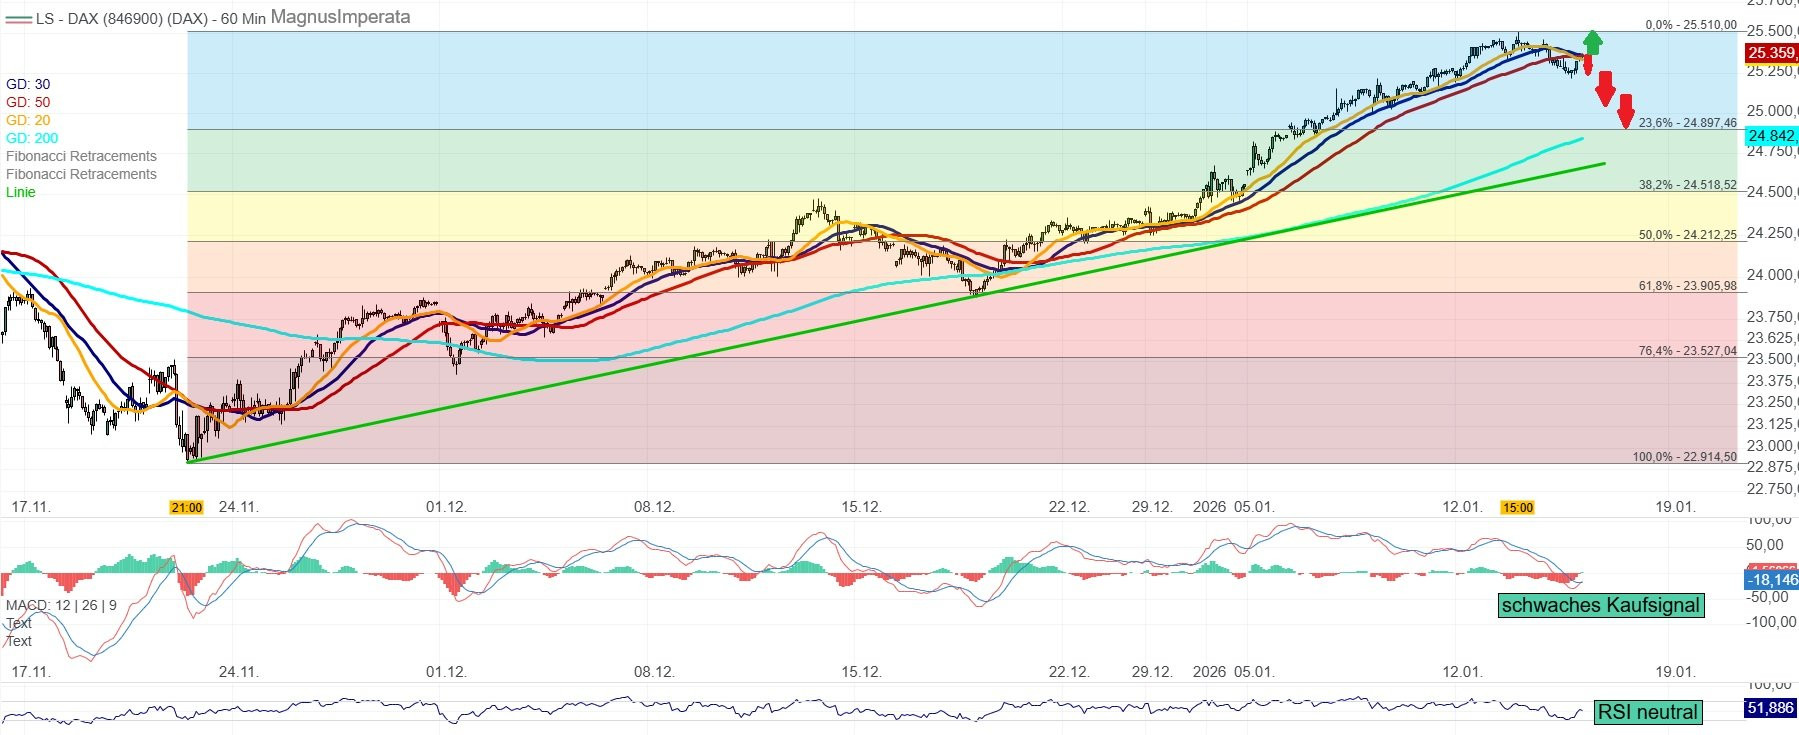The image size is (1799, 735).
Task: Toggle the GD: 200 legend entry
Action: (32, 138)
